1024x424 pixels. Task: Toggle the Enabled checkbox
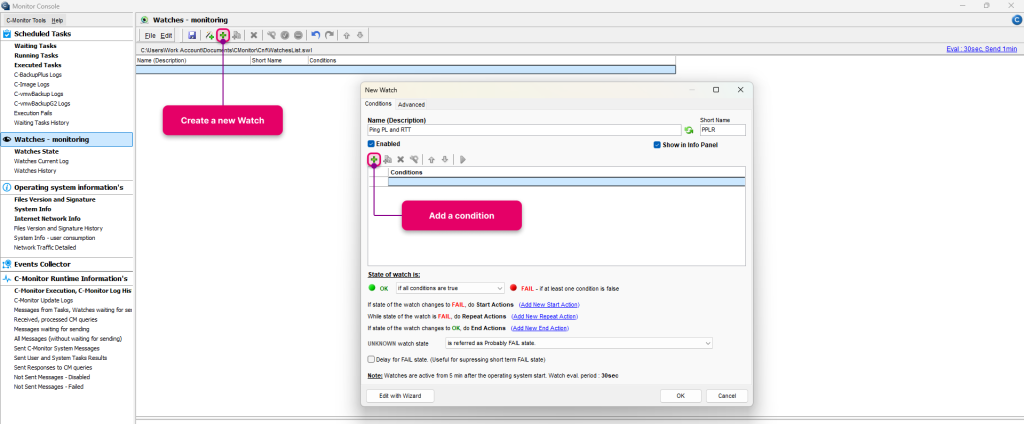coord(371,144)
